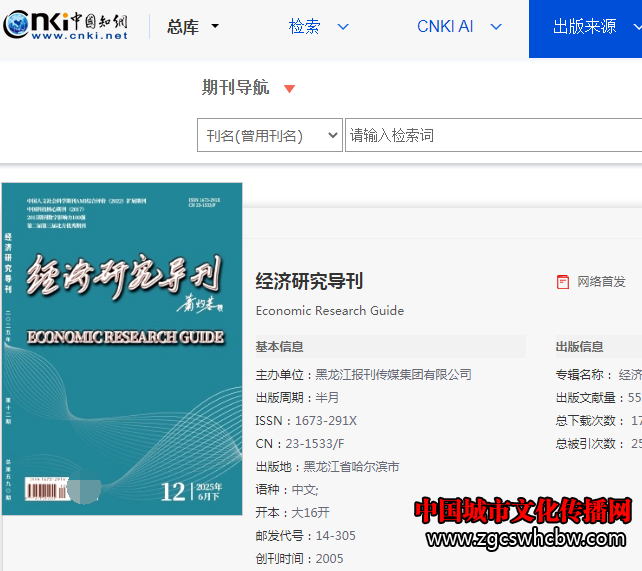Click the Economic Research Guide journal cover
Screen dimensions: 642x571
point(122,348)
